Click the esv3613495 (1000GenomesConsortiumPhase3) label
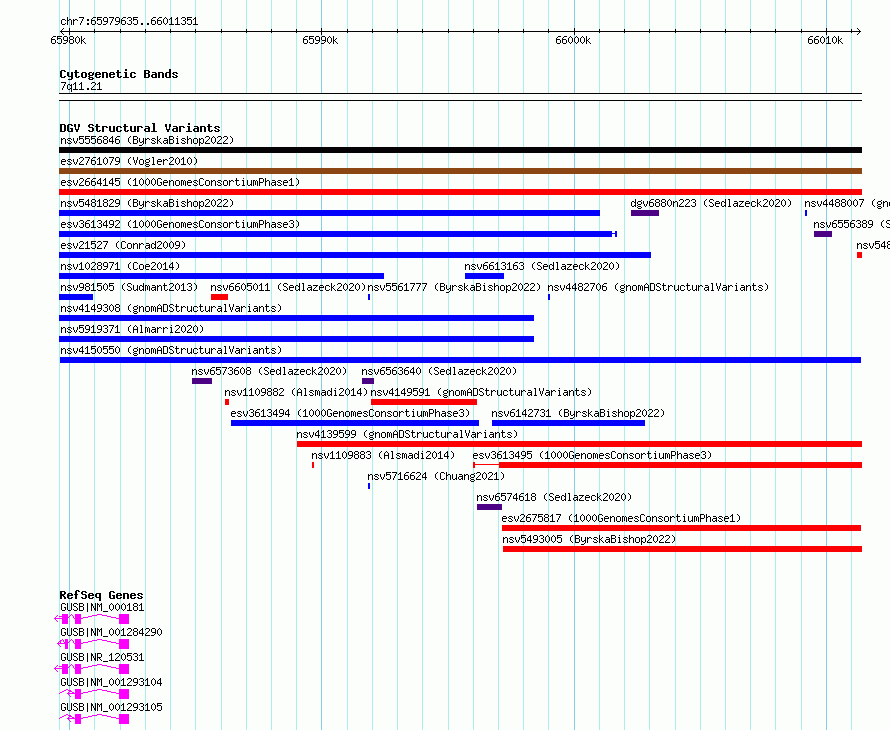Screen dimensions: 890x730 pyautogui.click(x=592, y=455)
